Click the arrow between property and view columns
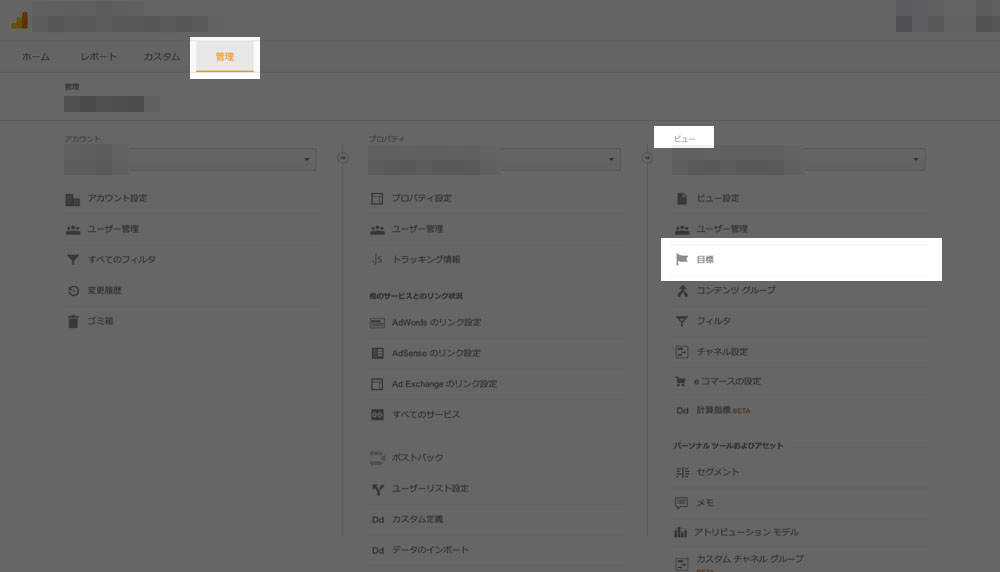Screen dimensions: 1000x572 pos(647,158)
